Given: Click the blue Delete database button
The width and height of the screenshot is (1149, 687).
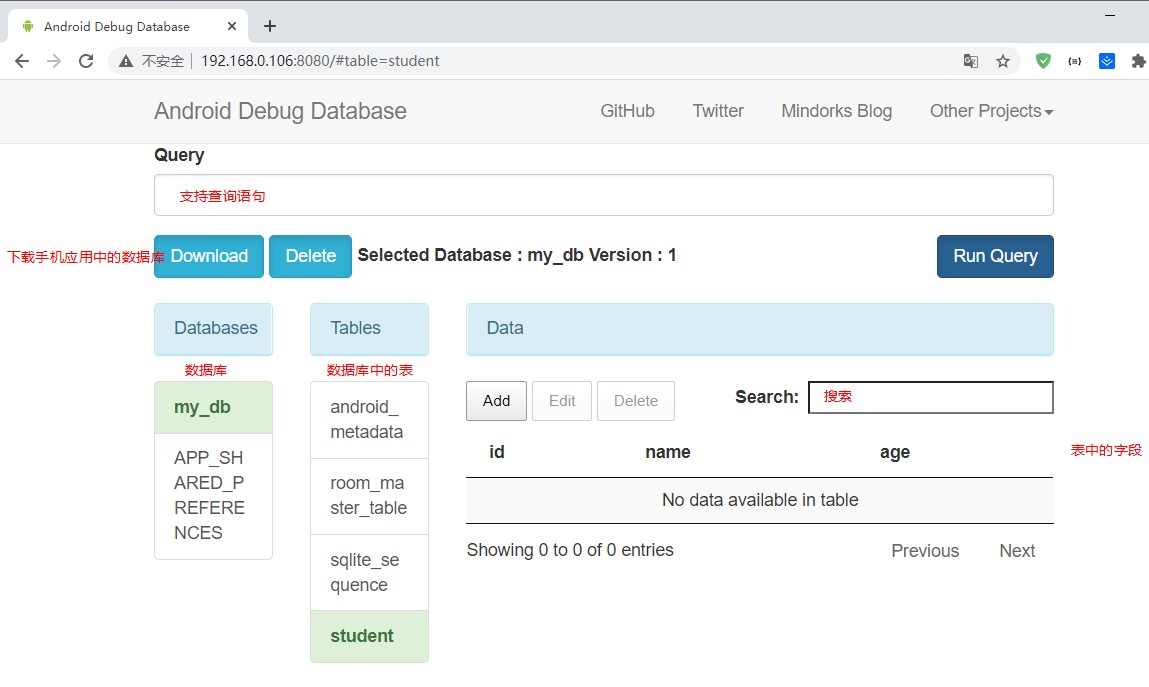Looking at the screenshot, I should [311, 256].
